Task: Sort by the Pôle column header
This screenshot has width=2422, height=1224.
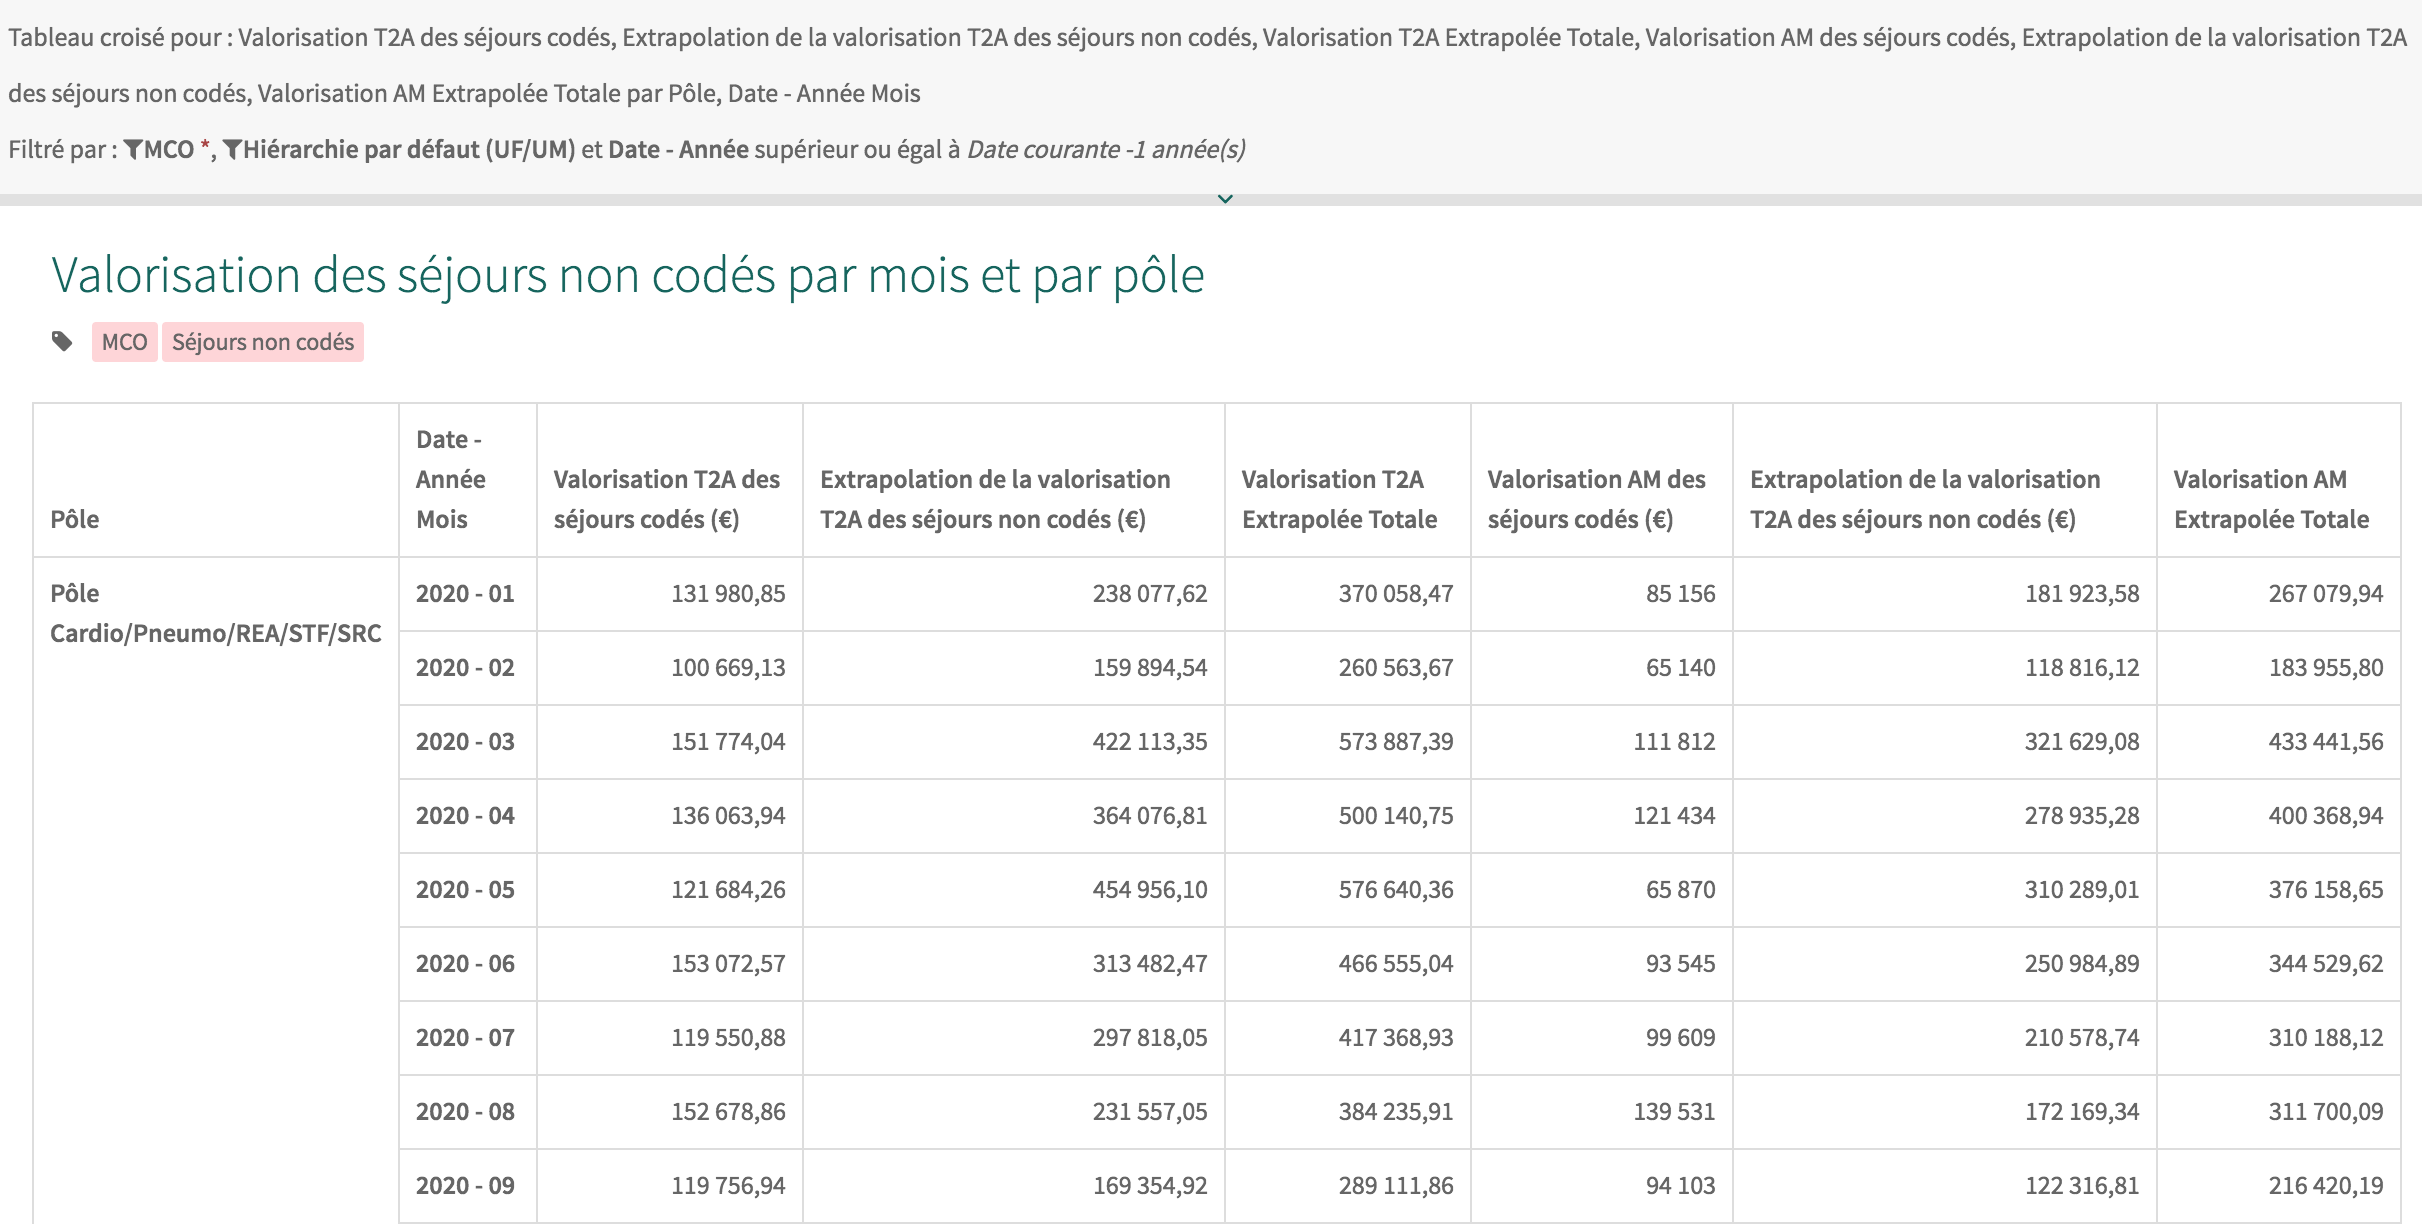Action: (75, 519)
